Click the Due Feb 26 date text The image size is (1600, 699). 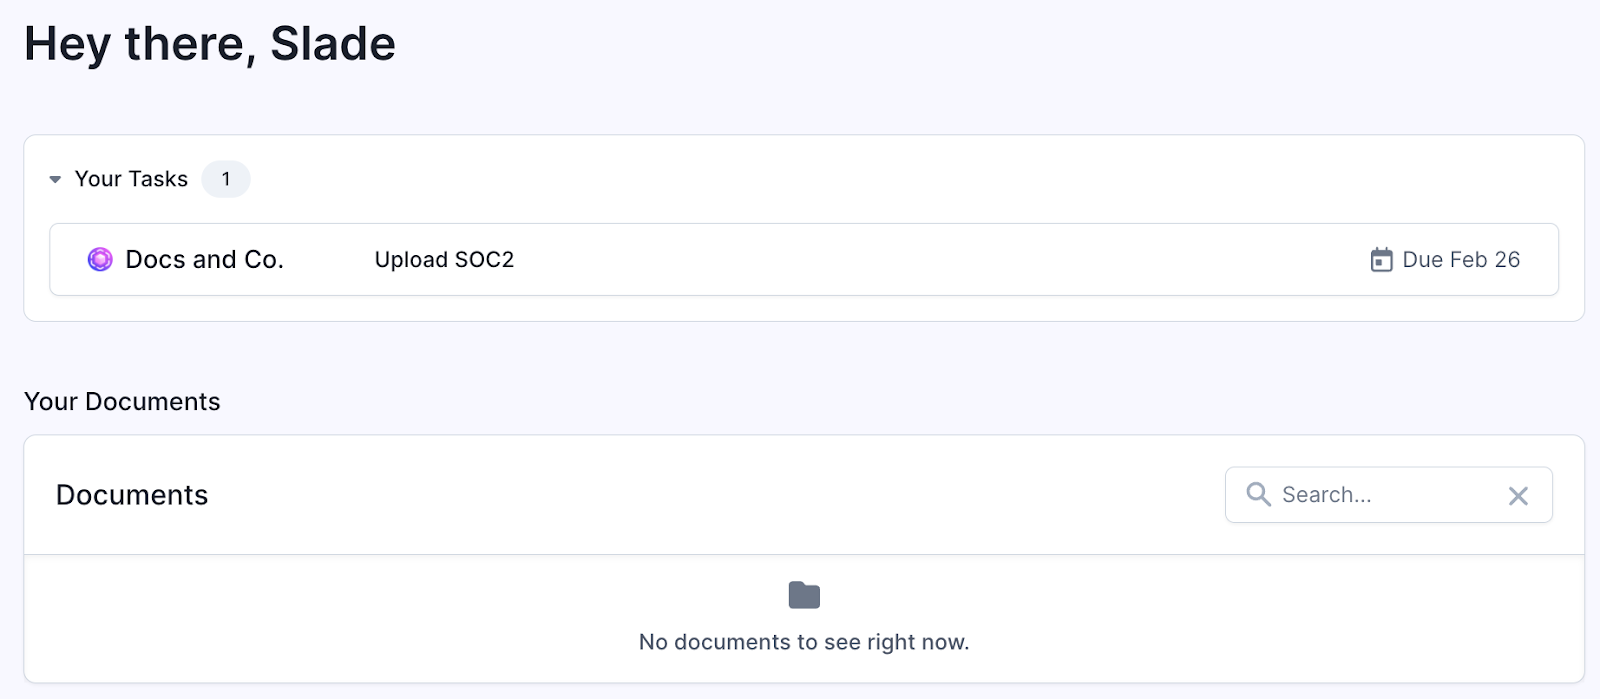point(1461,260)
